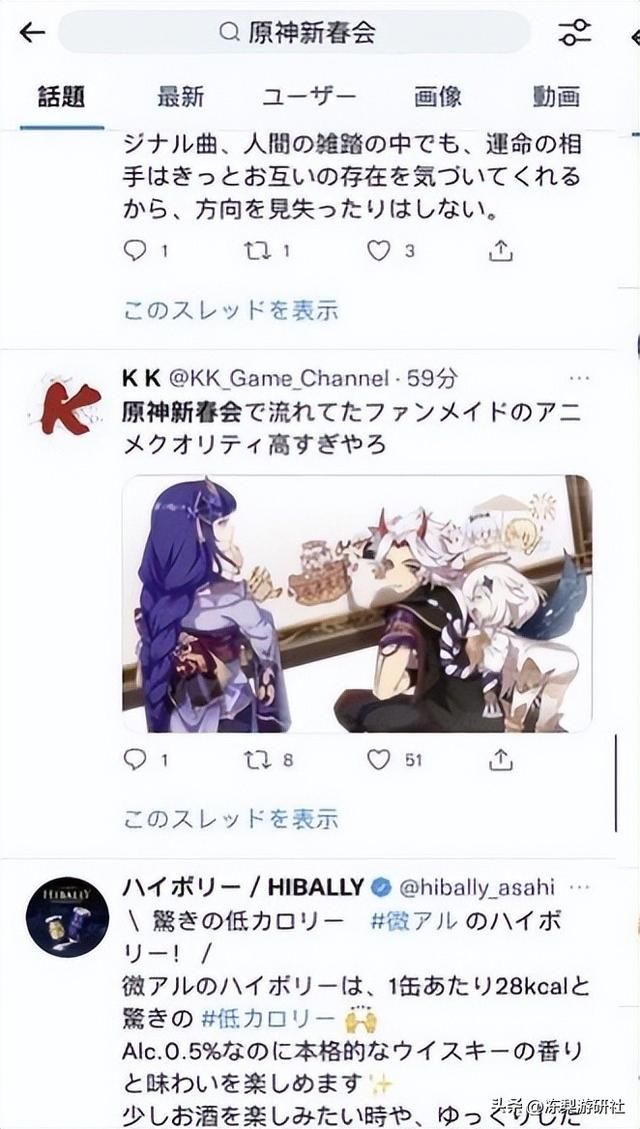640x1129 pixels.
Task: Like the tweet with 51 likes
Action: tap(379, 759)
